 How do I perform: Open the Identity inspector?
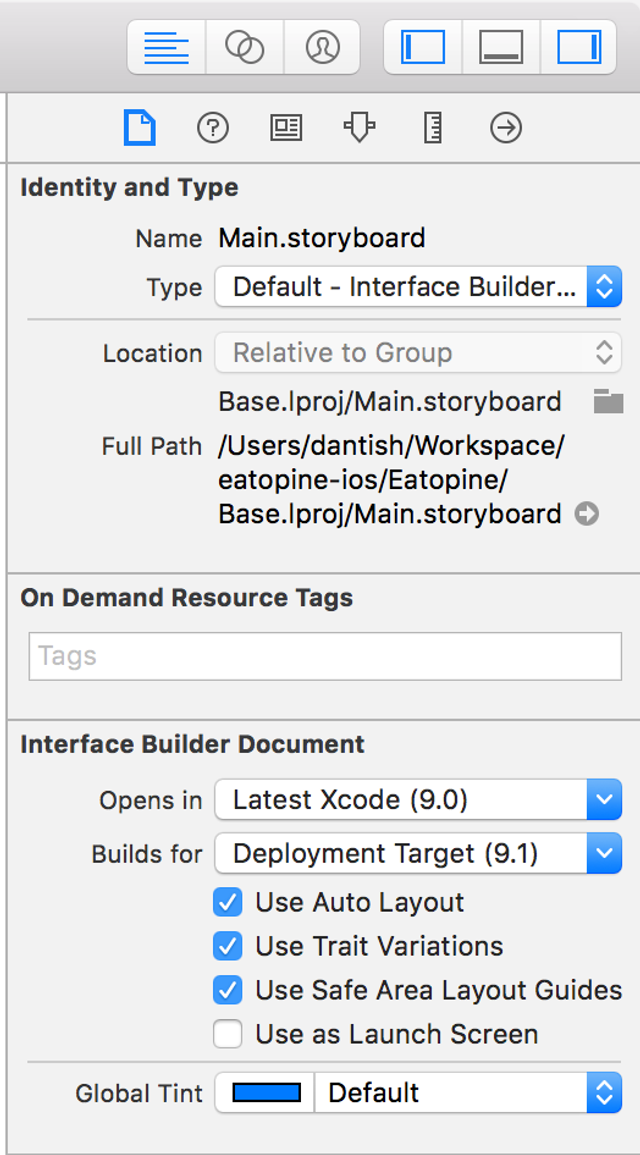click(286, 128)
